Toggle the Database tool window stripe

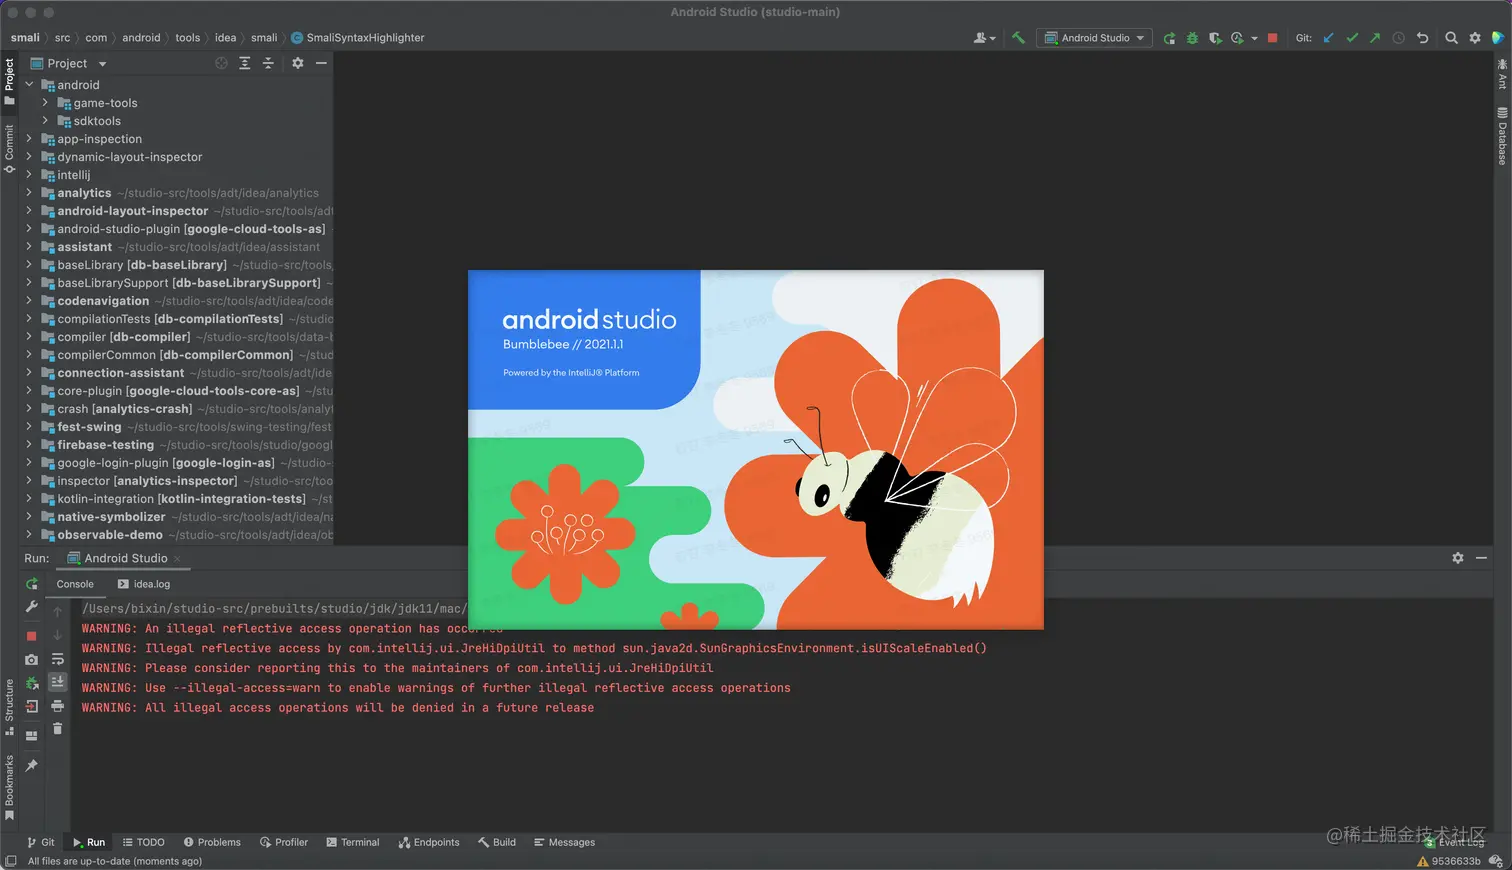pyautogui.click(x=1502, y=136)
